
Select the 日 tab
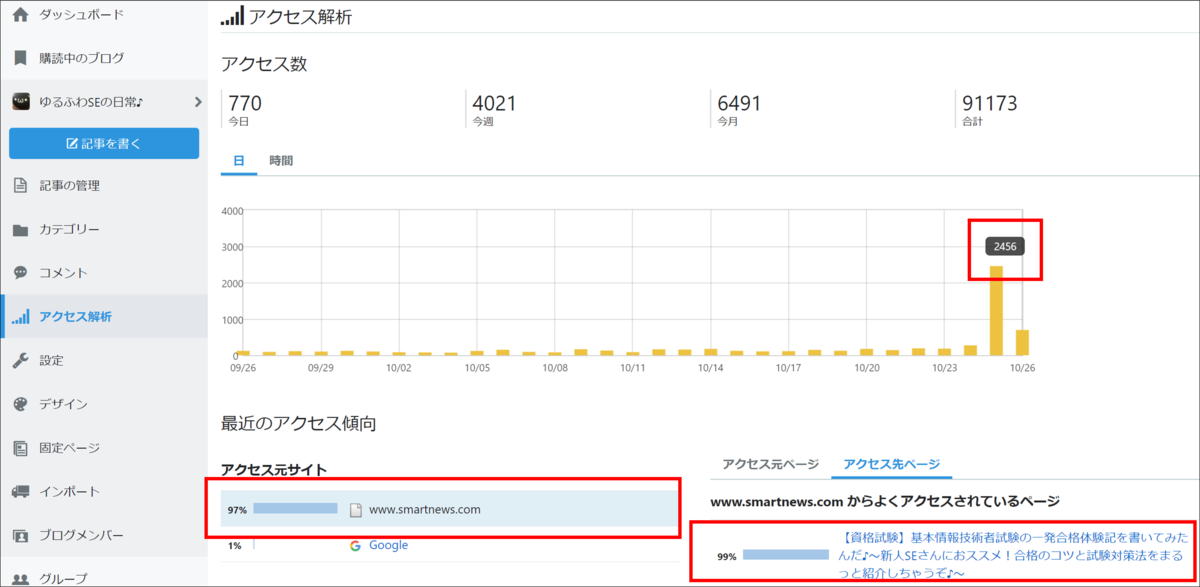(239, 160)
